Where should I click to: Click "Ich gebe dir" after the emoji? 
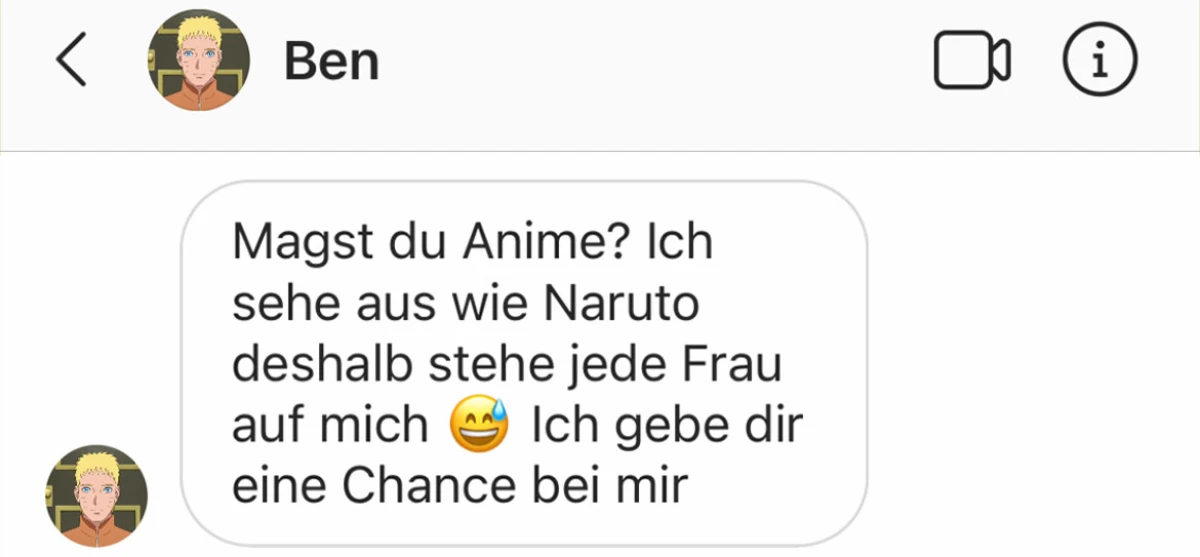[x=667, y=427]
